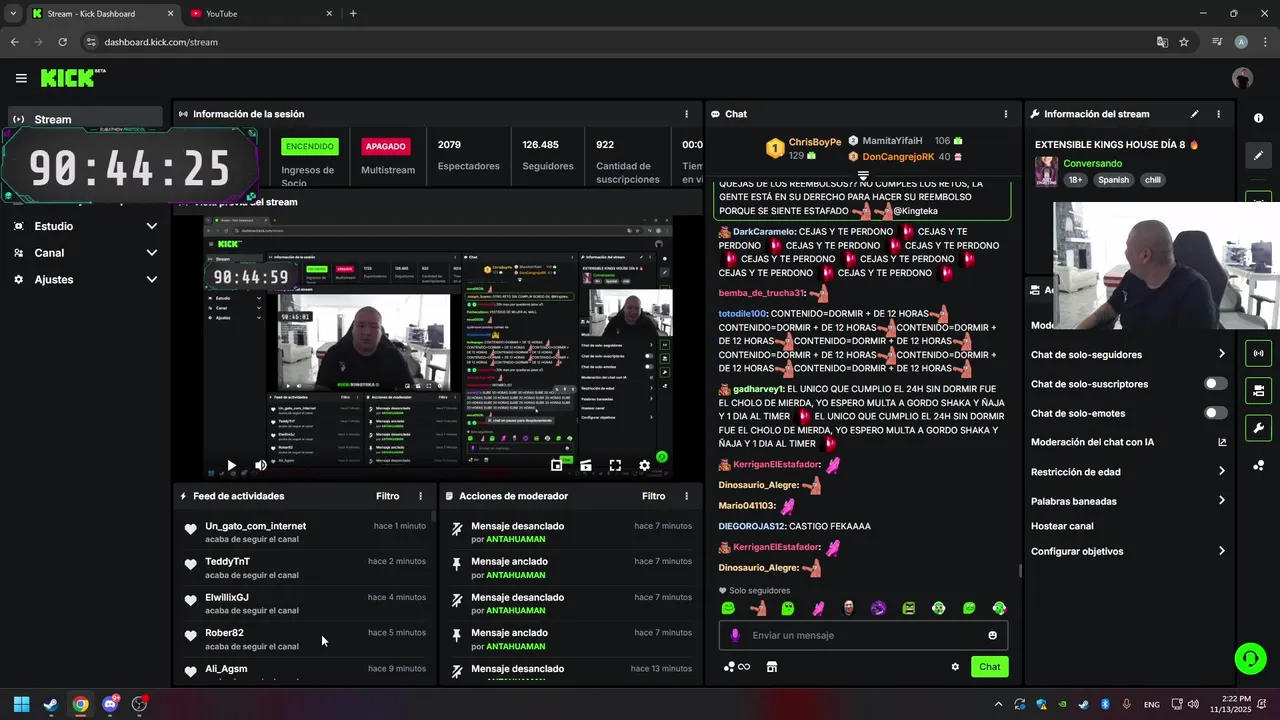Click the Hostear canal option
Screen dimensions: 1280x720
coord(1062,526)
